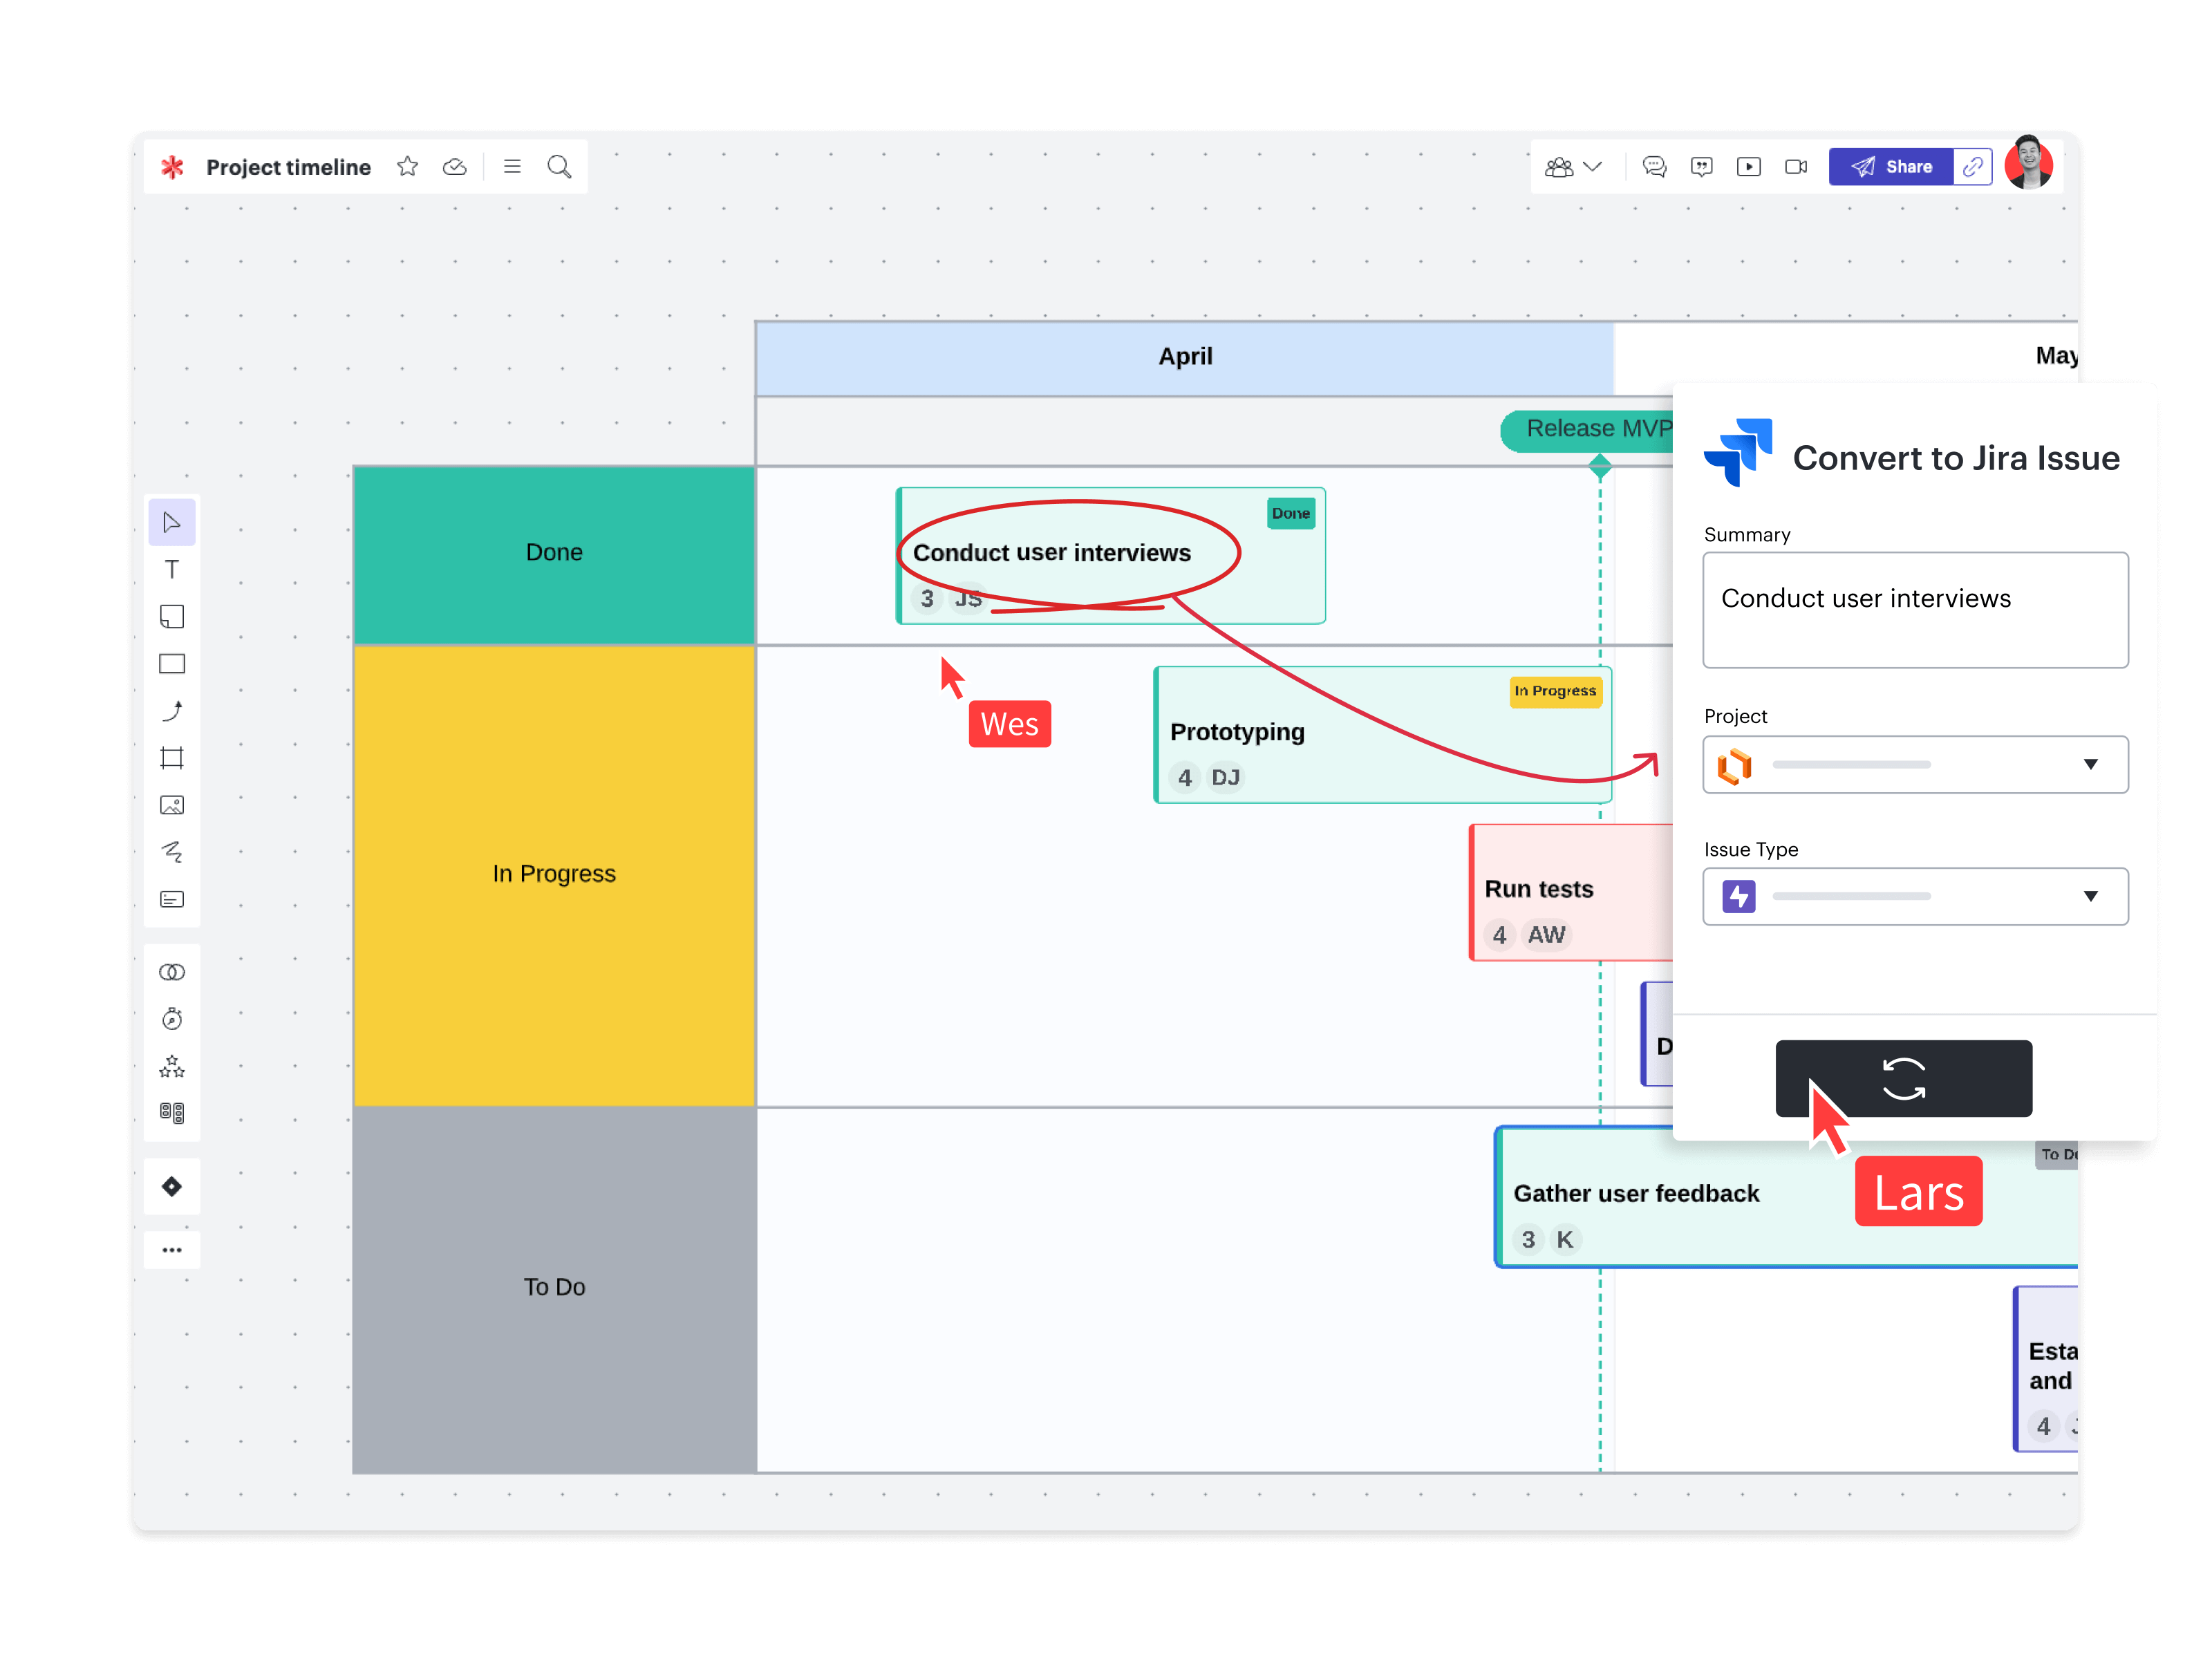Pick the connector line tool
This screenshot has width=2212, height=1661.
pyautogui.click(x=172, y=711)
